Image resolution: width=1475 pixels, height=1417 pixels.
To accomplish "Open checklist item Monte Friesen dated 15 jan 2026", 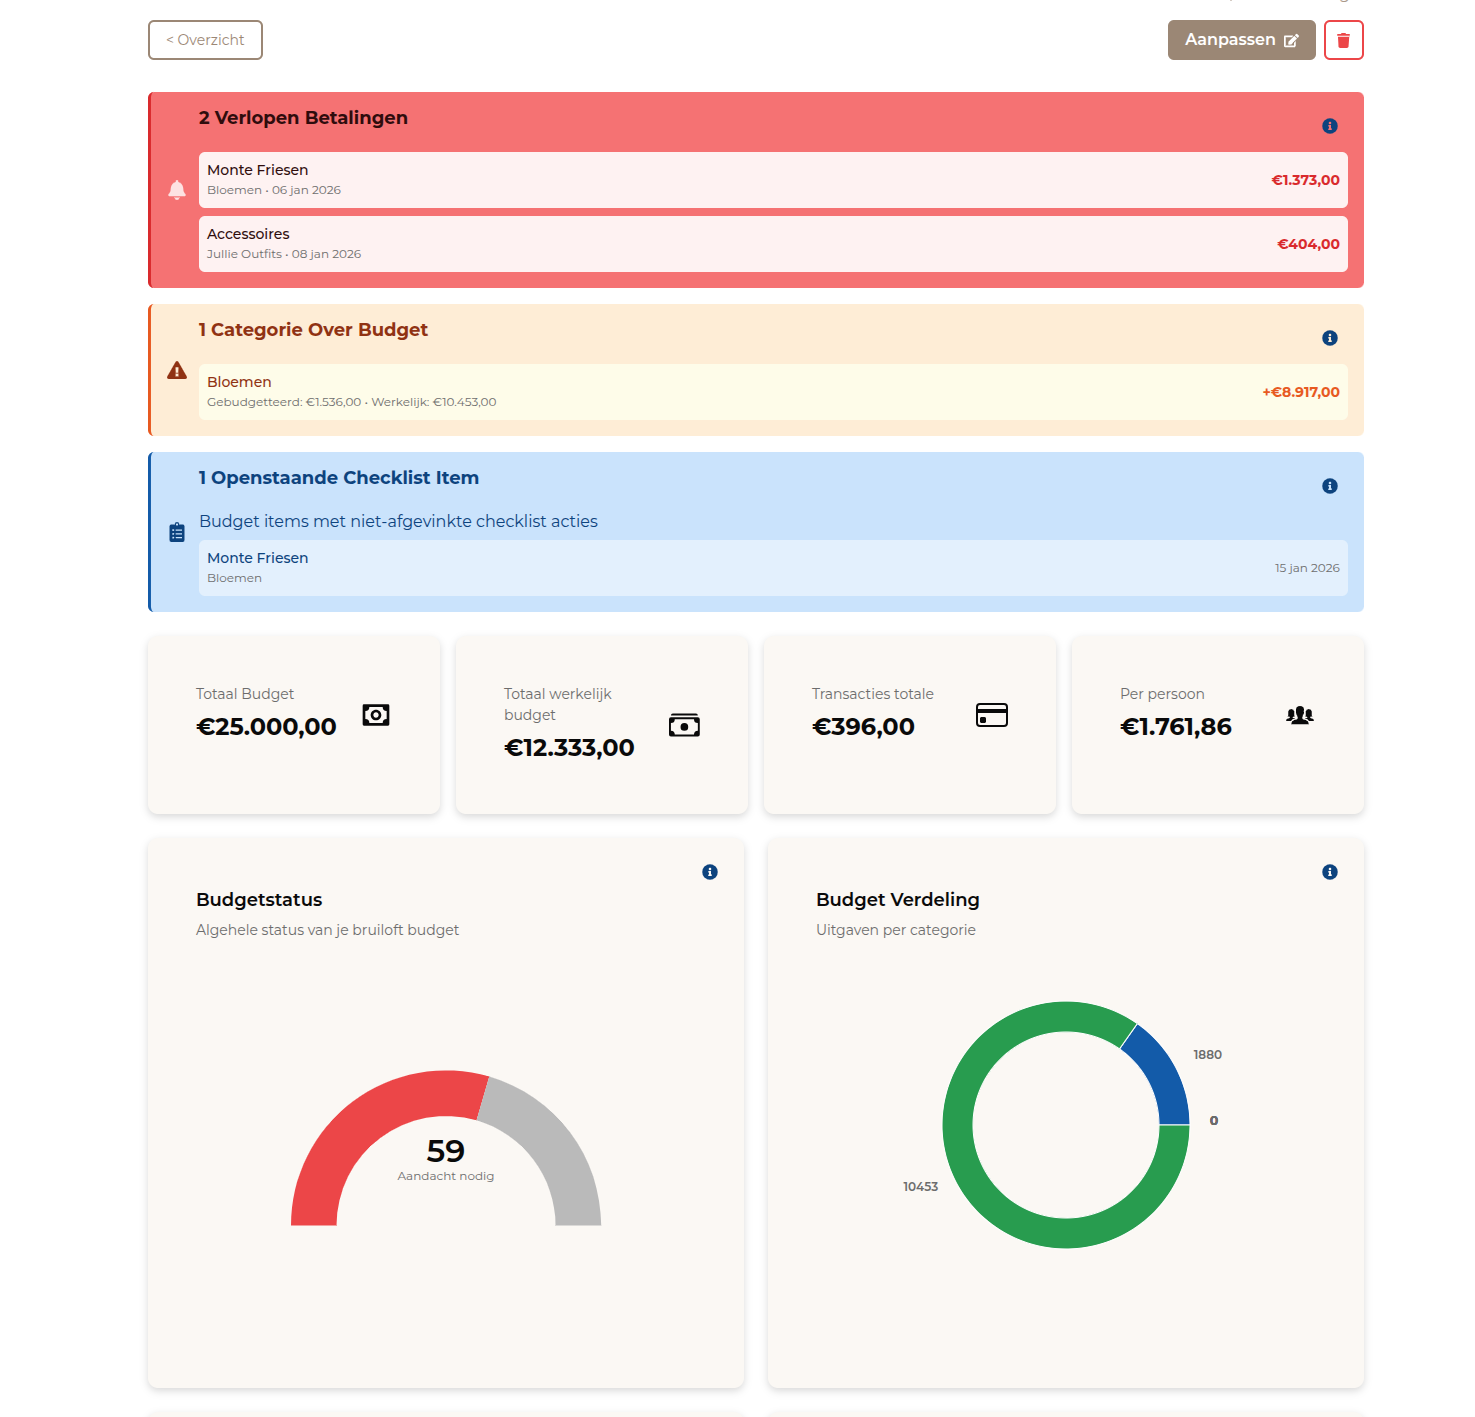I will click(x=773, y=568).
